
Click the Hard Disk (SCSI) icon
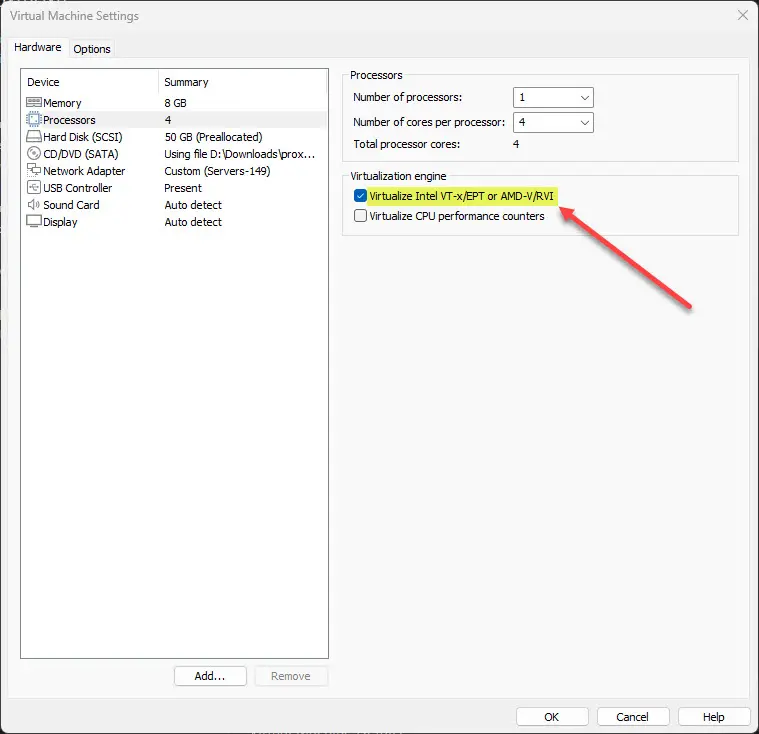click(33, 137)
